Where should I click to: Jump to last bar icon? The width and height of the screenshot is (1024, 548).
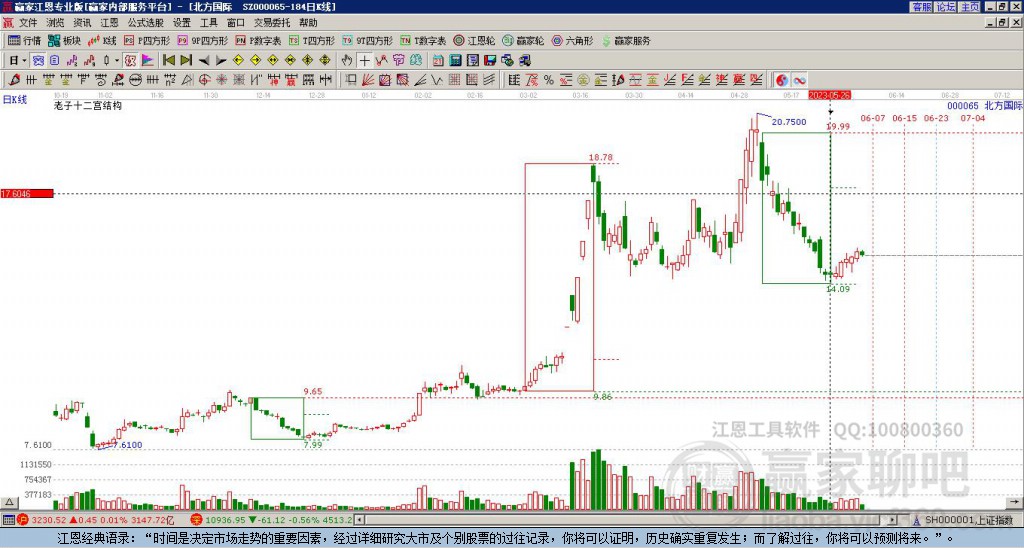click(186, 61)
